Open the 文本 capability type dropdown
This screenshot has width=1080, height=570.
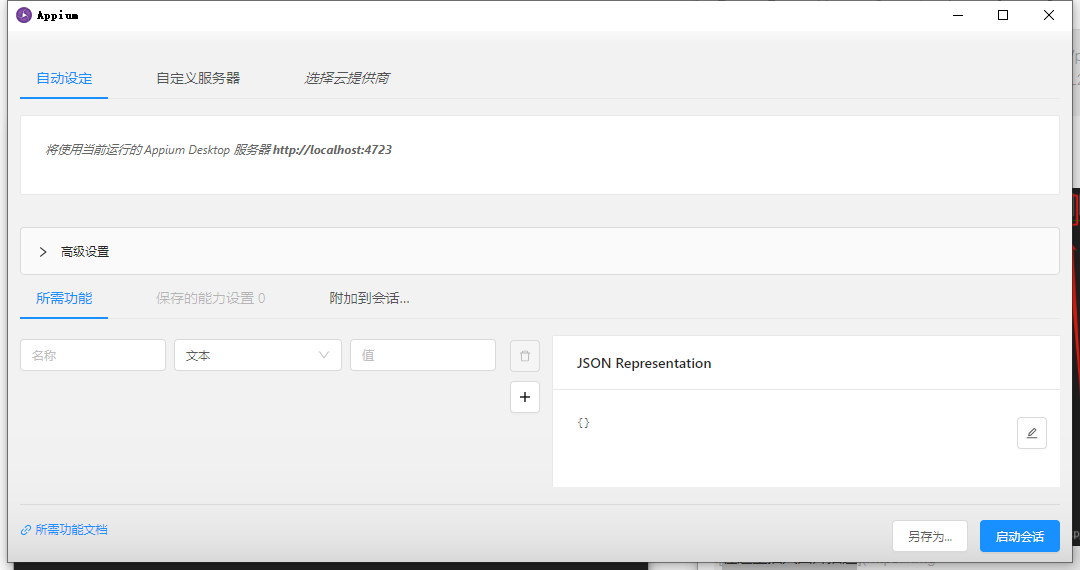click(x=258, y=355)
